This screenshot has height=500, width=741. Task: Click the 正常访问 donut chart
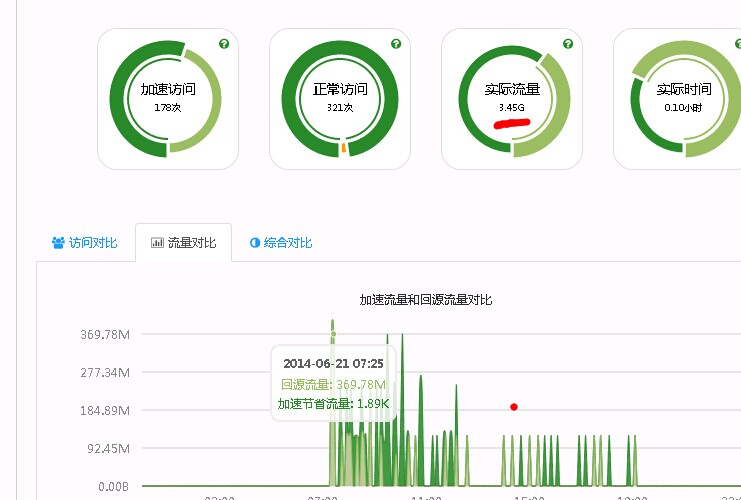(x=340, y=99)
